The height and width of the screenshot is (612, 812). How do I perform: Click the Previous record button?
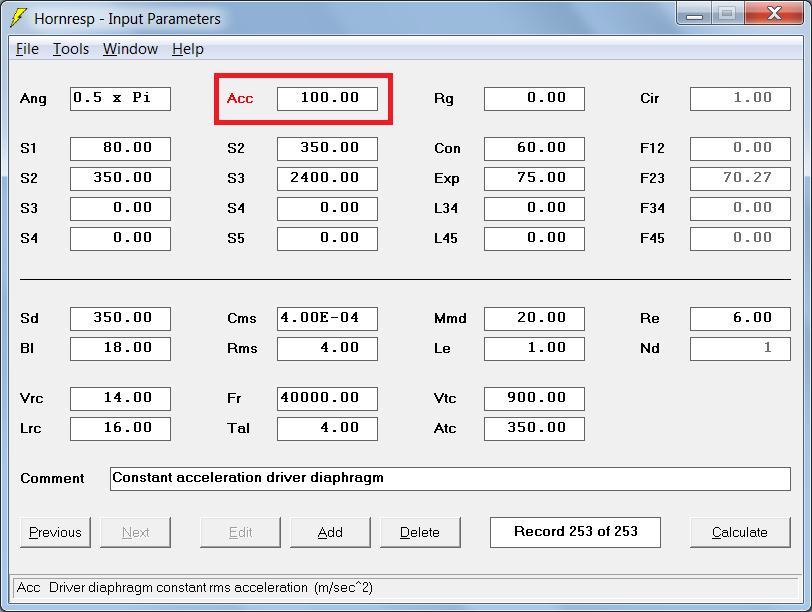(55, 532)
